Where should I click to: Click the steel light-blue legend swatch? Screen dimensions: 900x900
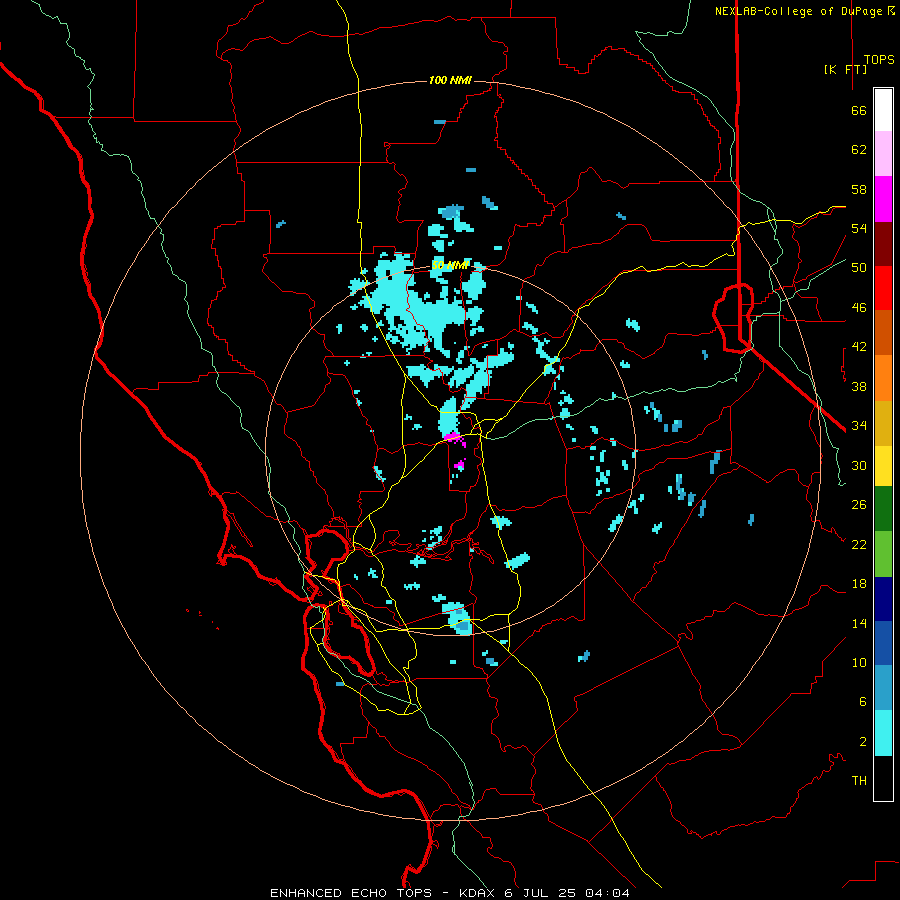[x=883, y=687]
